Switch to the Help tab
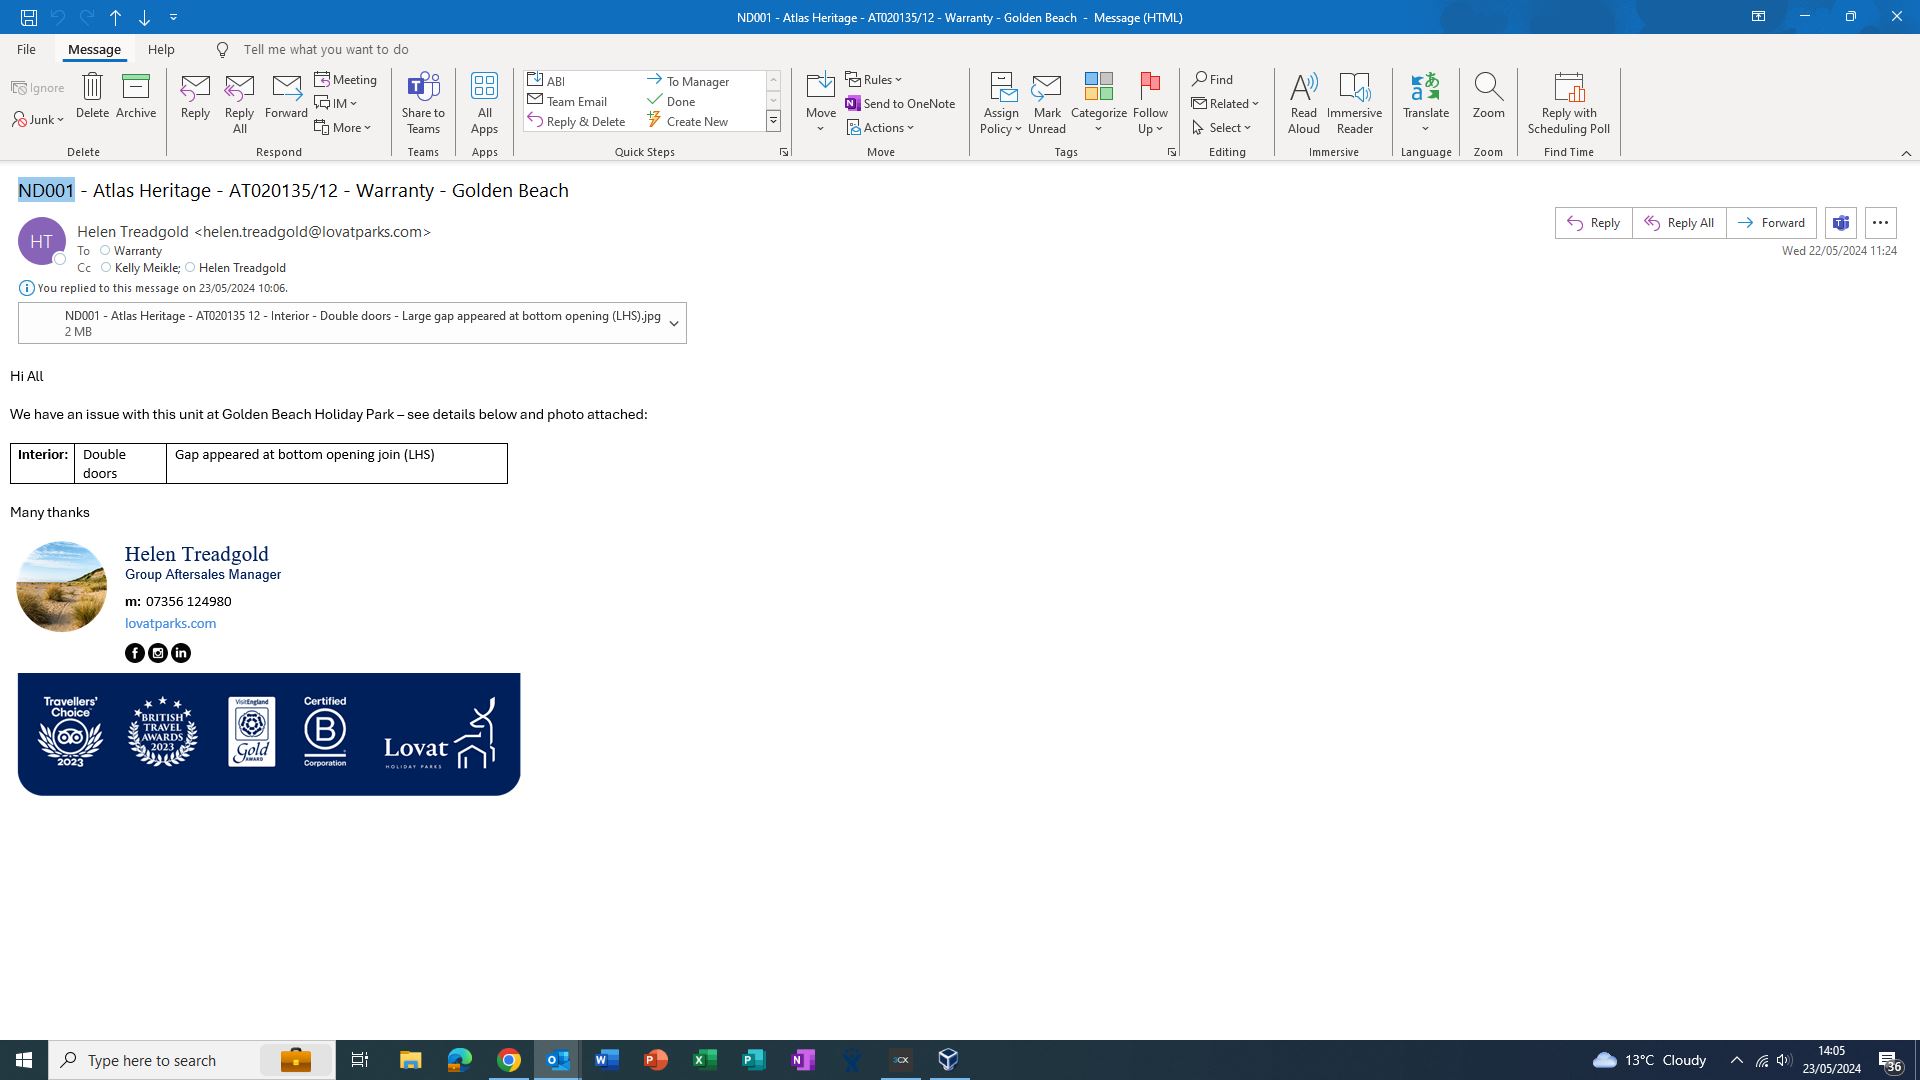Viewport: 1920px width, 1080px height. point(161,49)
